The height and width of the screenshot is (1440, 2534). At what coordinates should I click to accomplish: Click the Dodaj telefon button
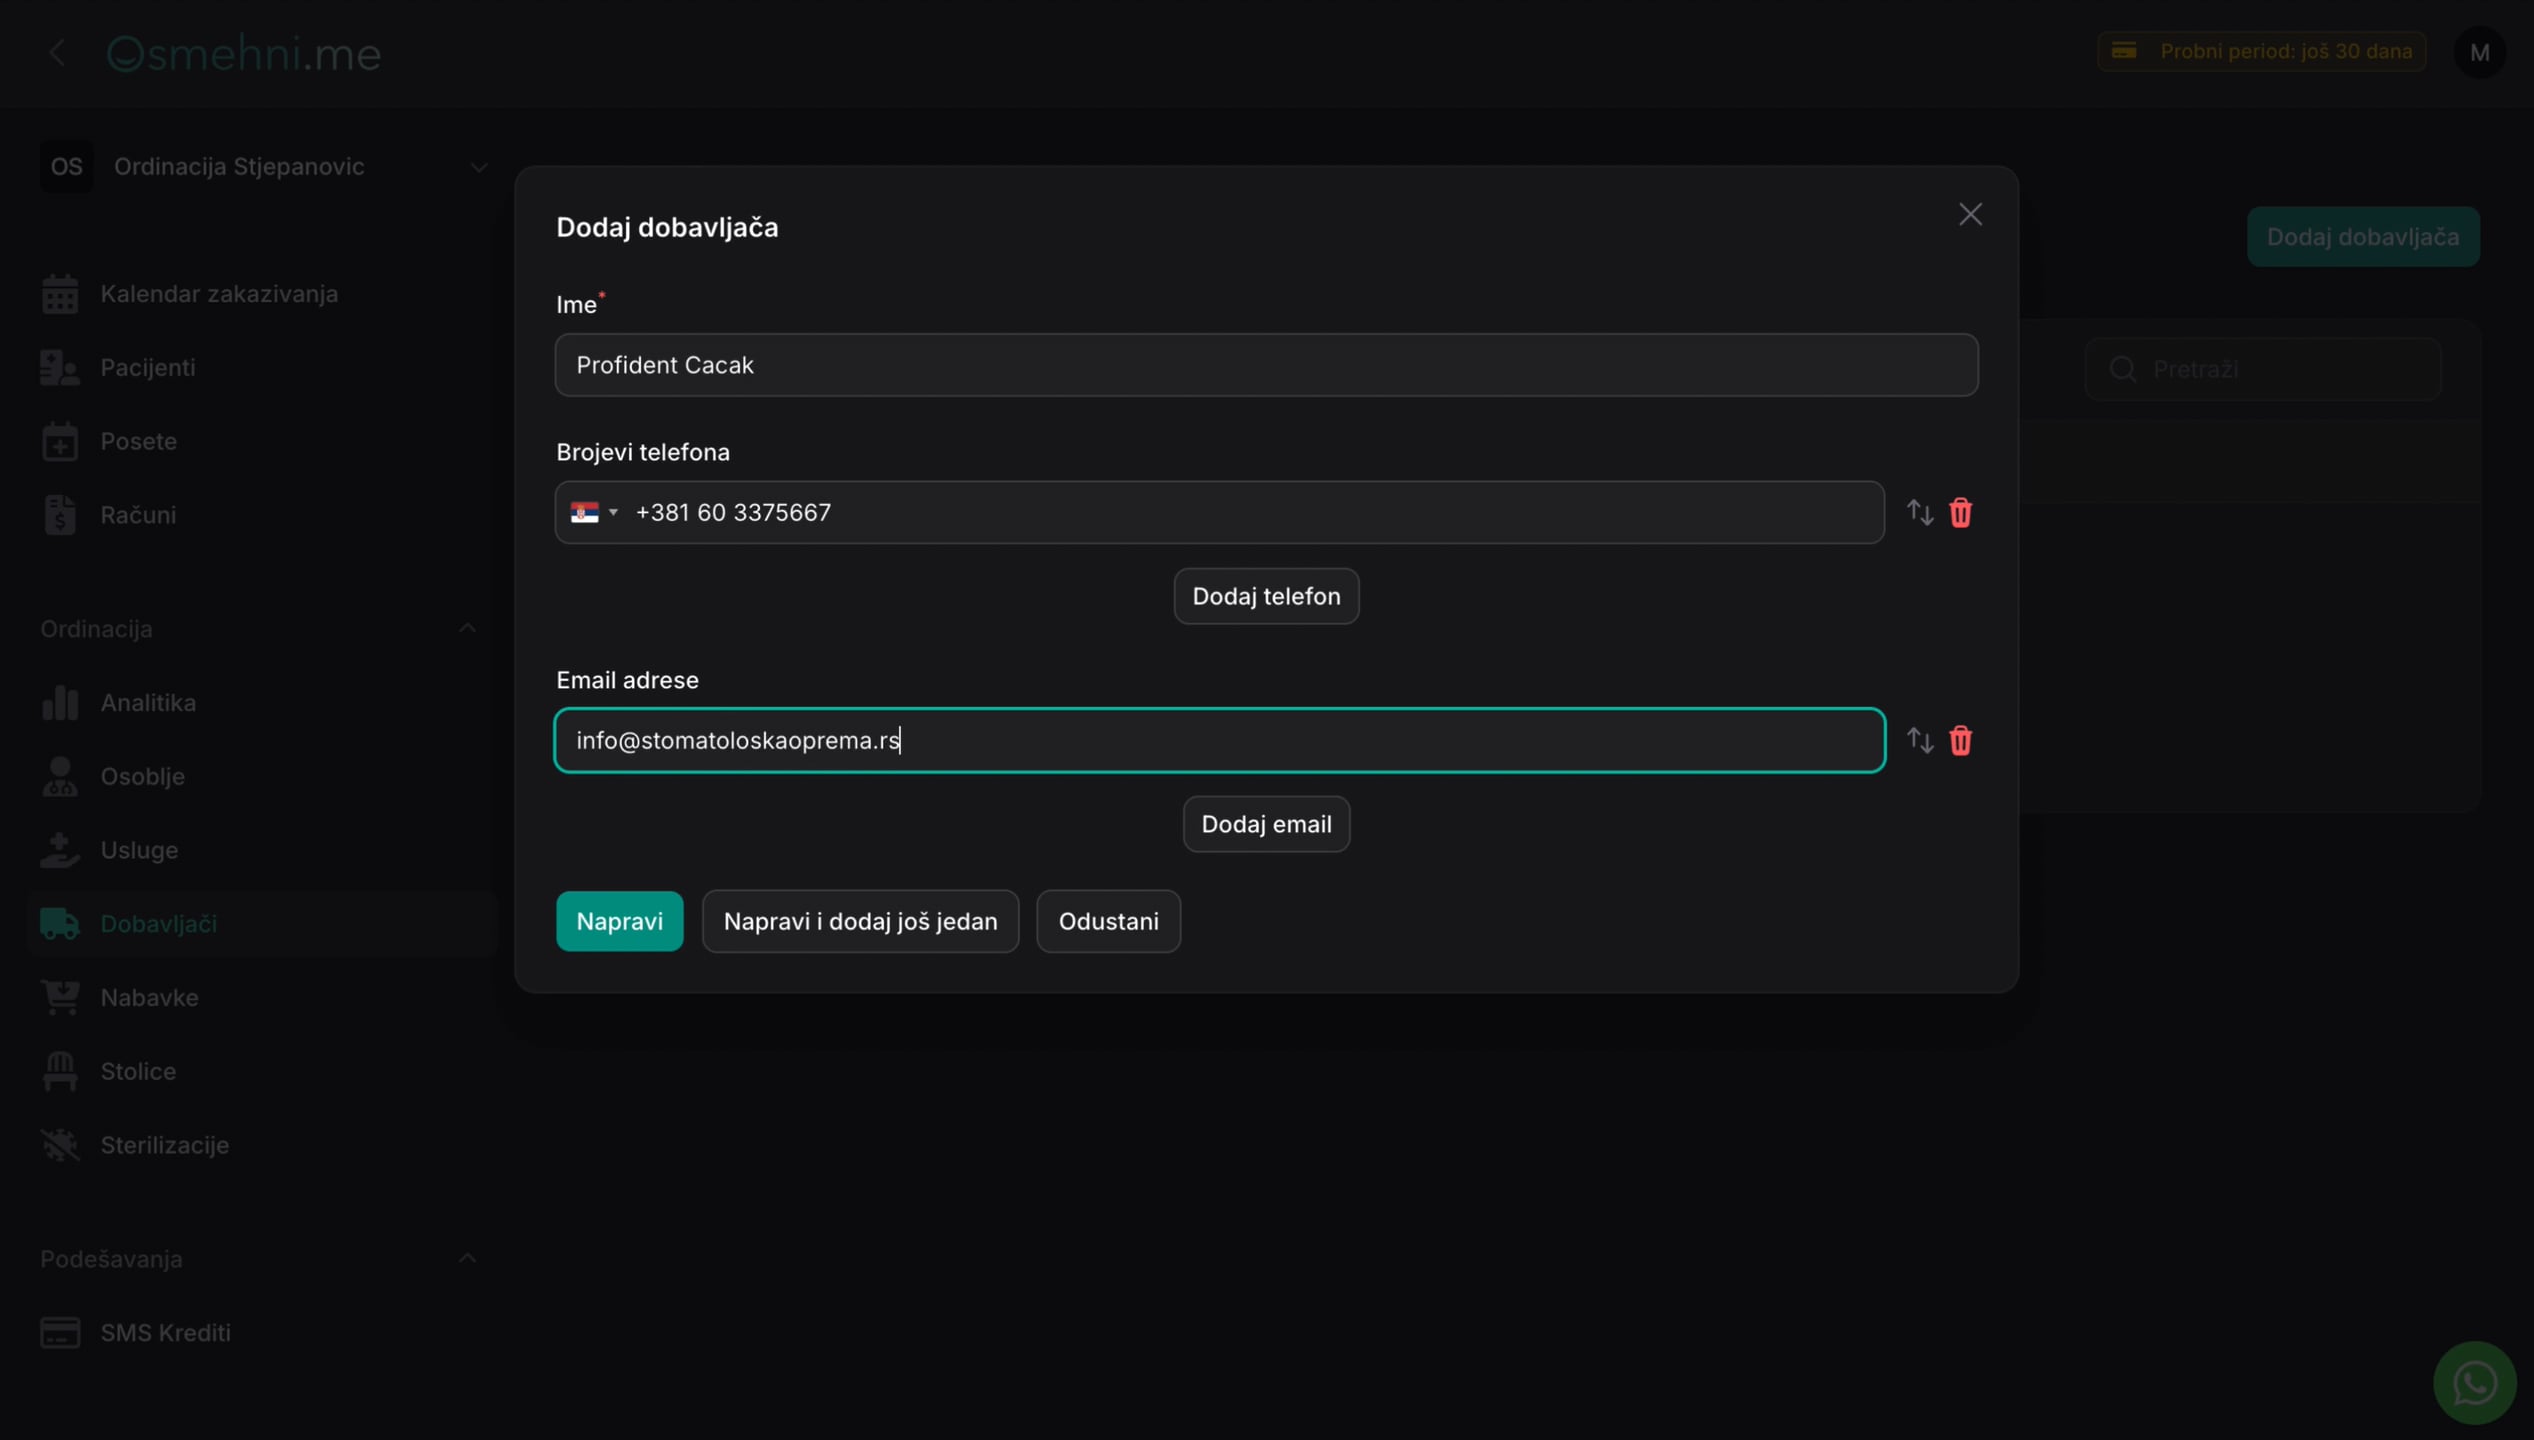(1266, 596)
